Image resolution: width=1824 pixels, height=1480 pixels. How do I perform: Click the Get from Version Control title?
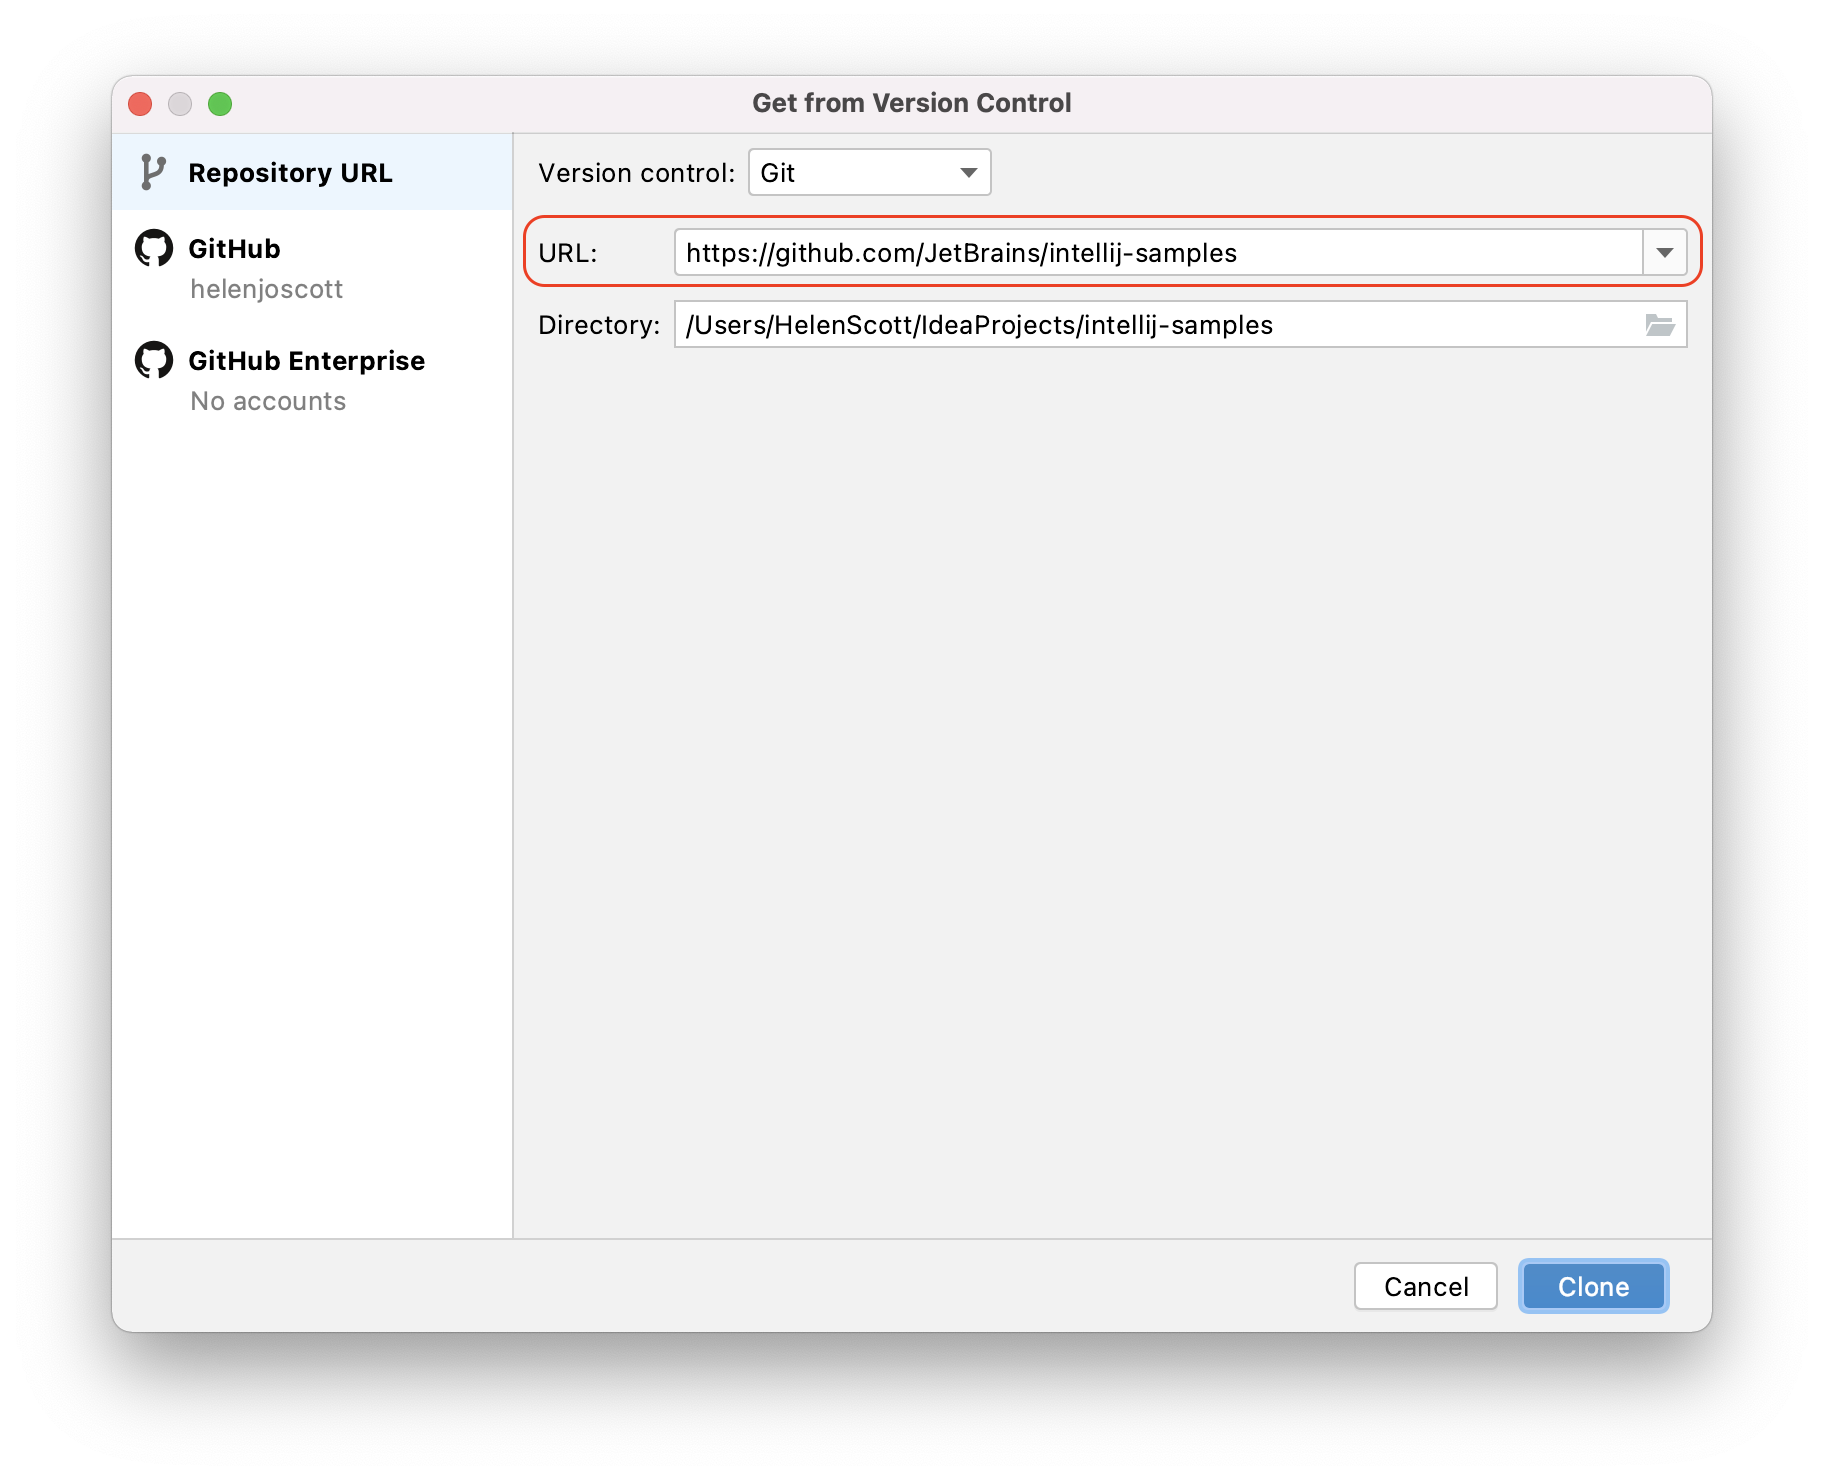click(912, 103)
